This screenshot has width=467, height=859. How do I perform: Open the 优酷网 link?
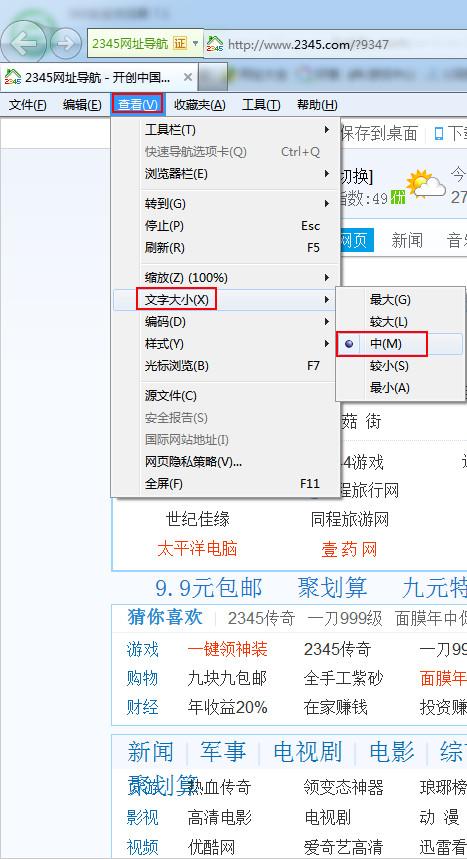tap(211, 847)
